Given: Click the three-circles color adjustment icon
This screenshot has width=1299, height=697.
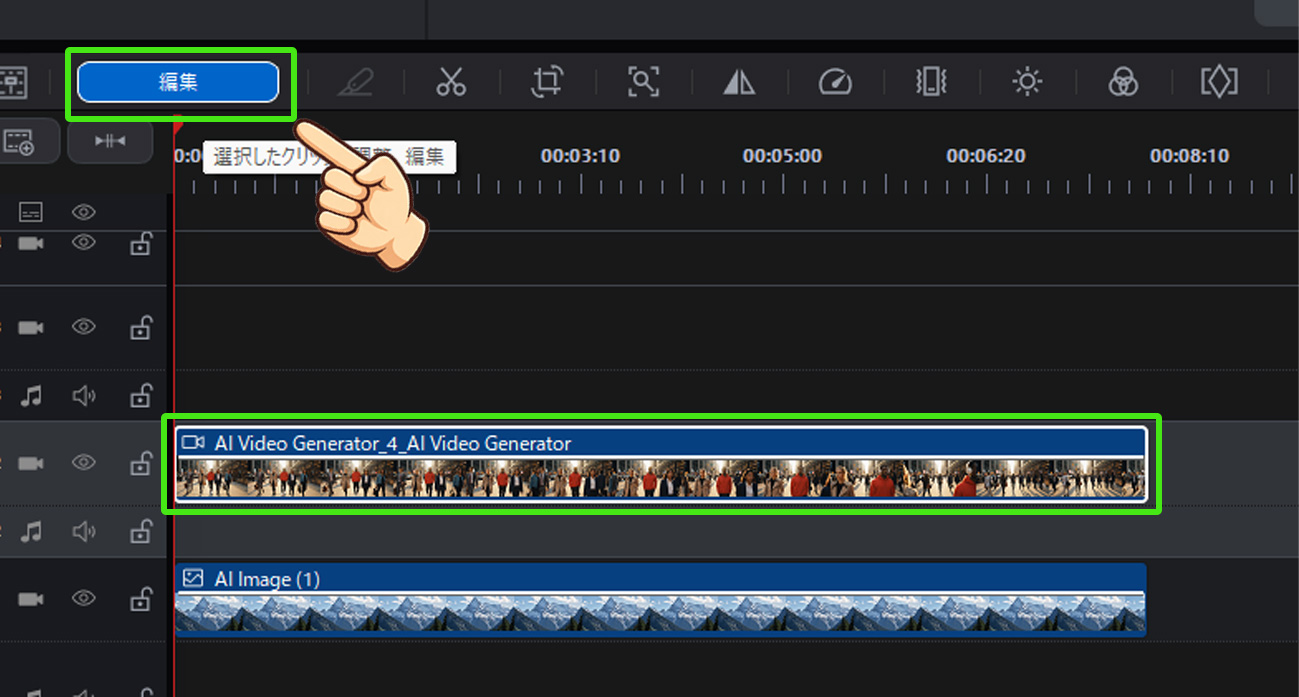Looking at the screenshot, I should point(1123,82).
